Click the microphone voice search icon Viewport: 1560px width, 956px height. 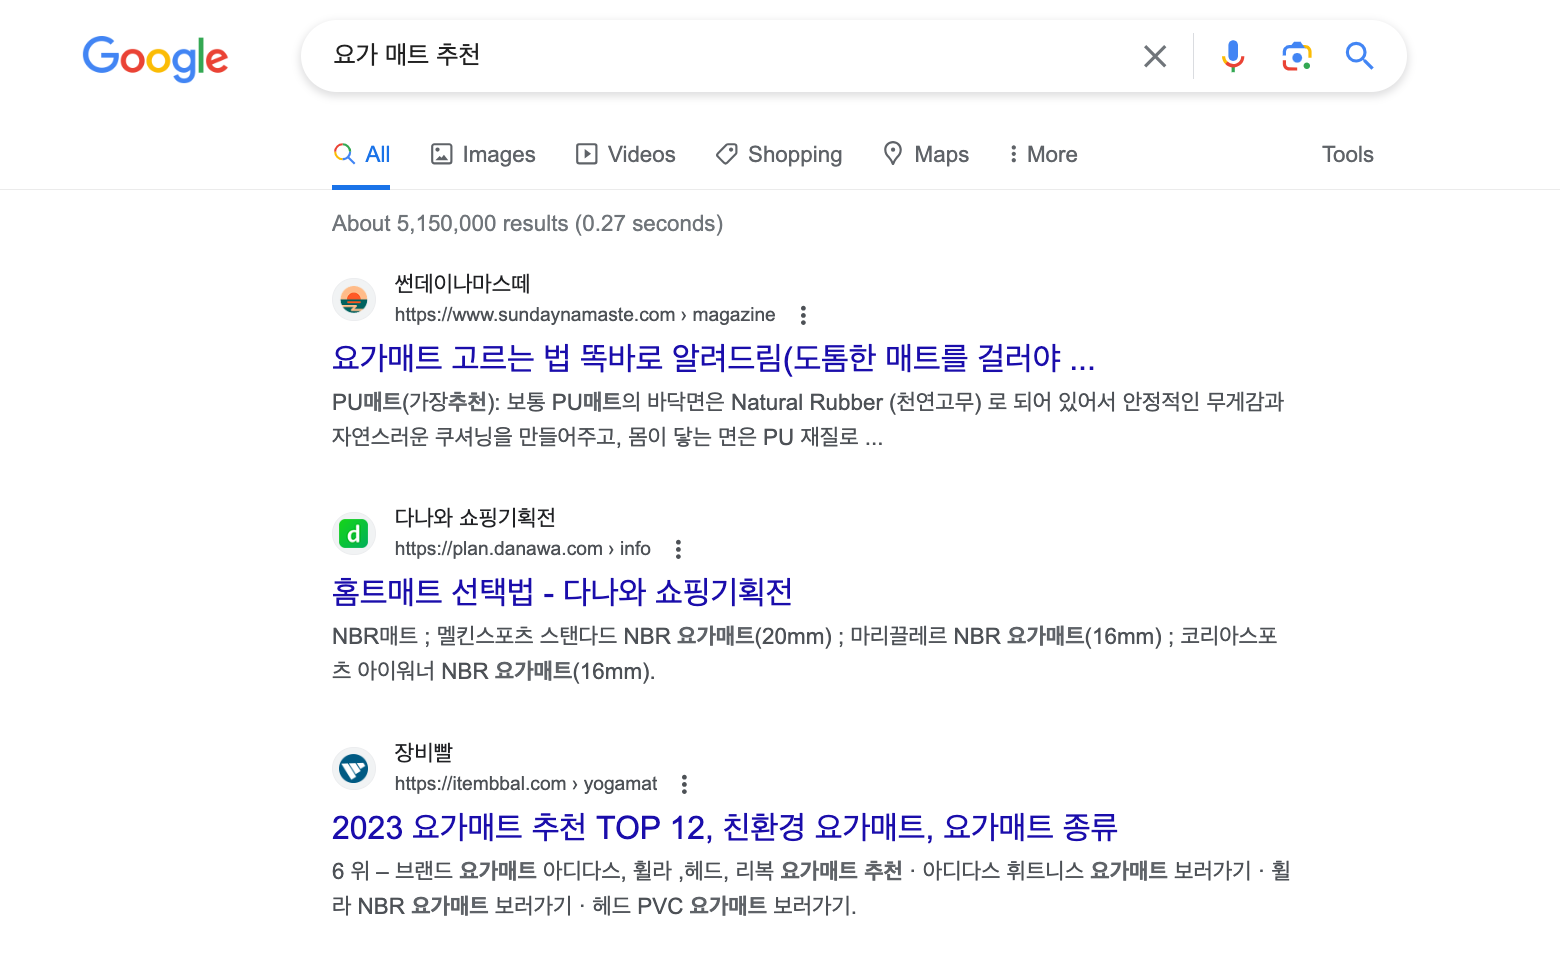1233,56
